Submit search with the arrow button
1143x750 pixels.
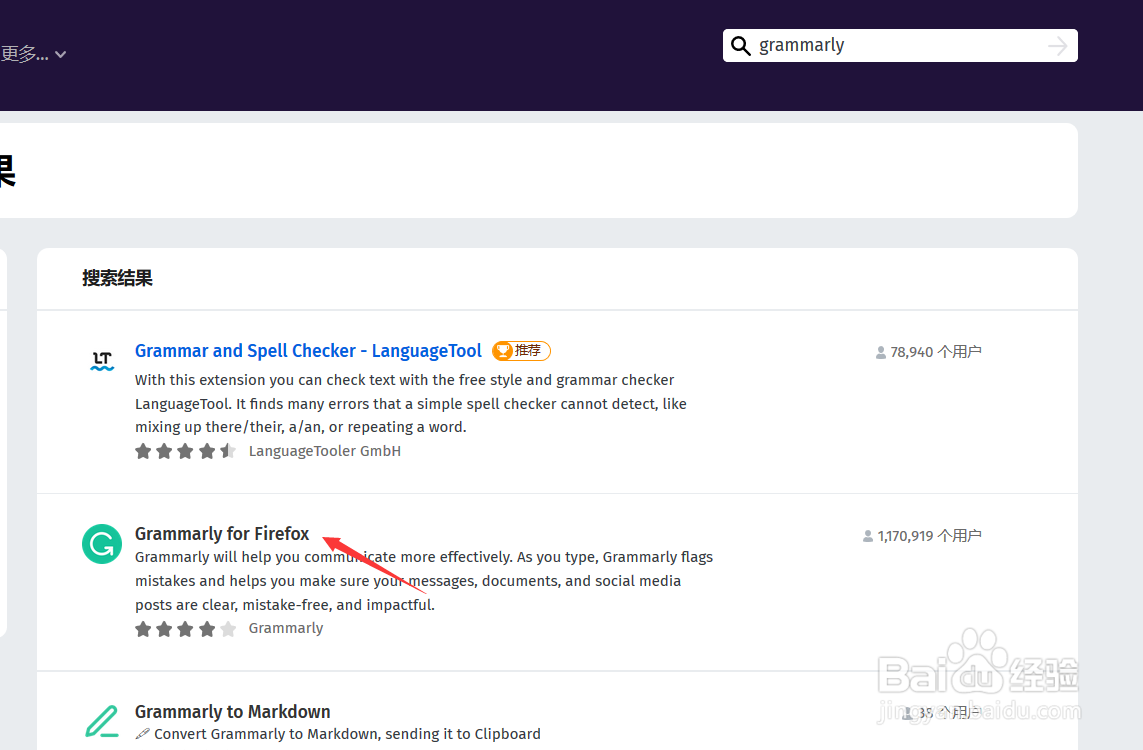1058,46
